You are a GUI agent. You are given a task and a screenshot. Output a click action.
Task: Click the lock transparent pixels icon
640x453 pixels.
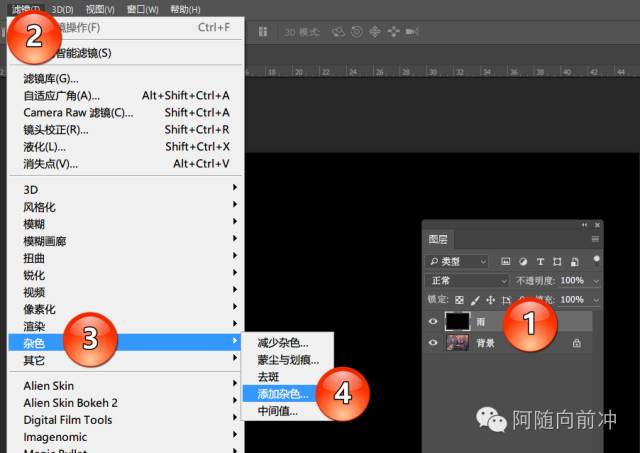pos(460,300)
